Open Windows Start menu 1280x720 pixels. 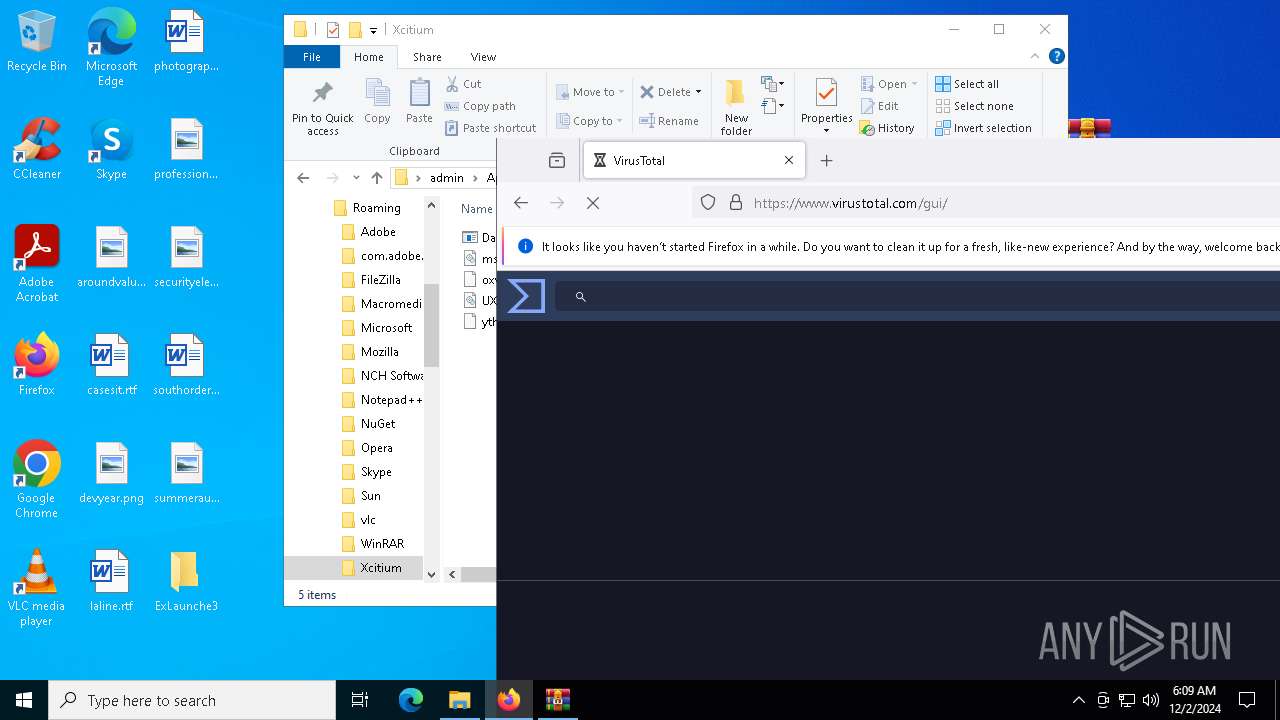(24, 700)
